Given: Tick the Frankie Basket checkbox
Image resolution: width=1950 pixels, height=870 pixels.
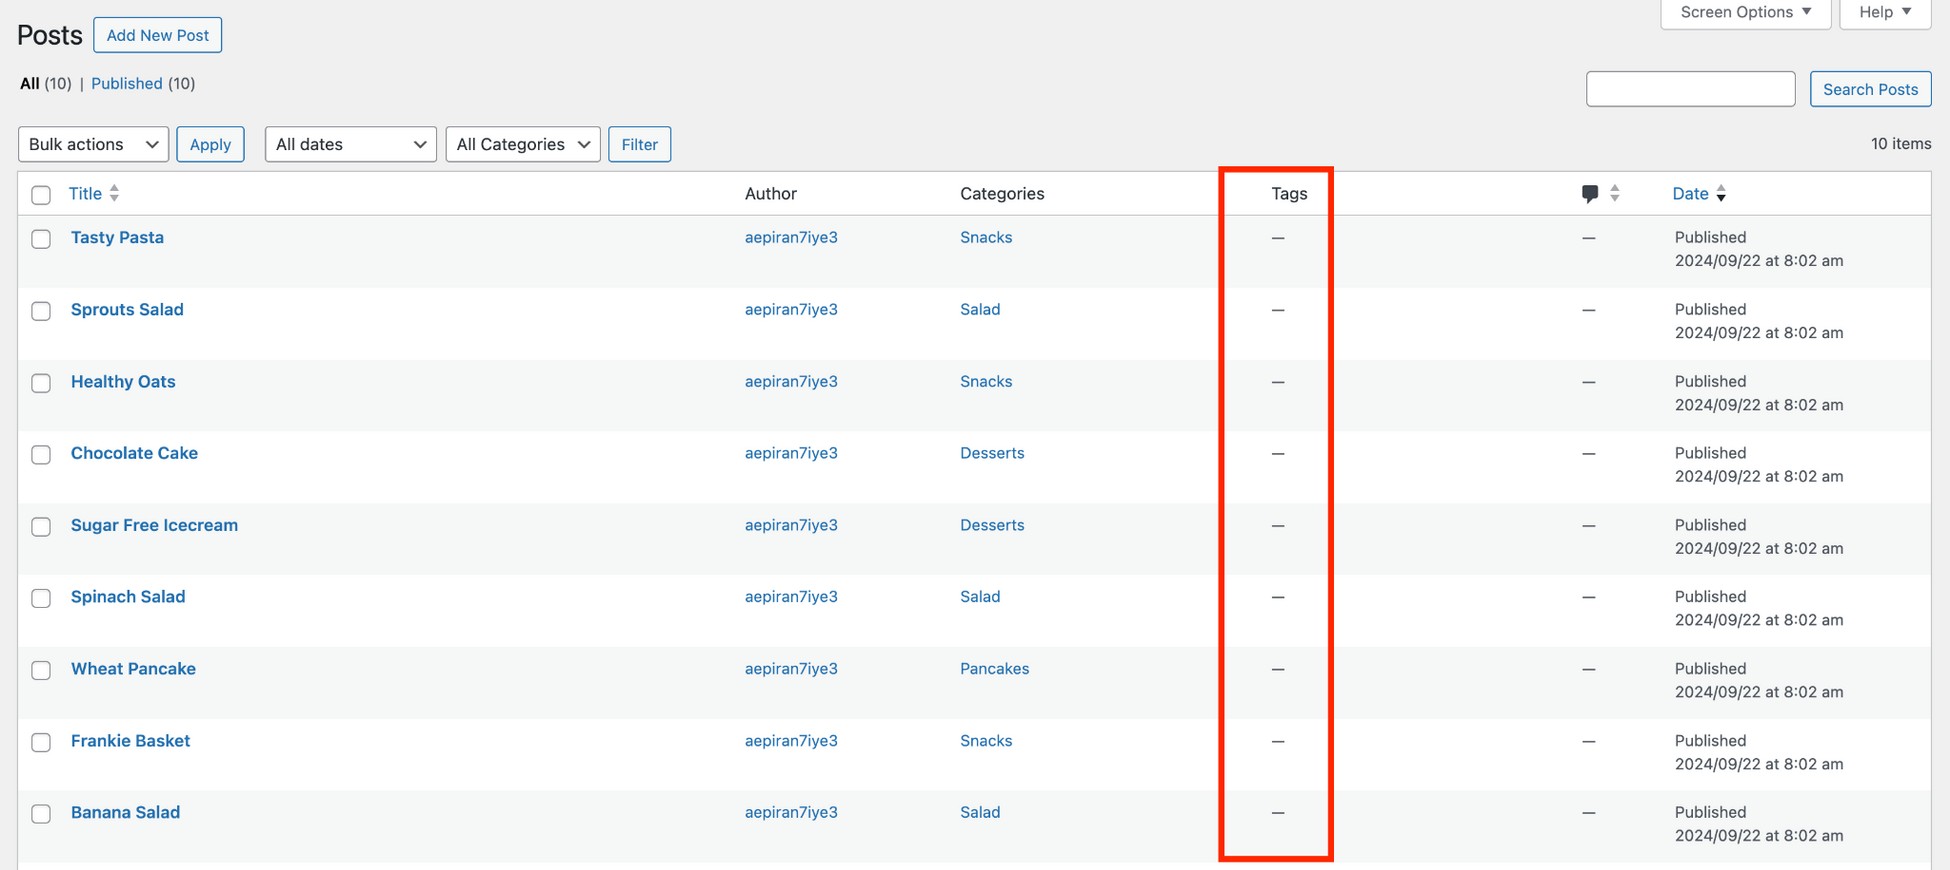Looking at the screenshot, I should pyautogui.click(x=41, y=742).
